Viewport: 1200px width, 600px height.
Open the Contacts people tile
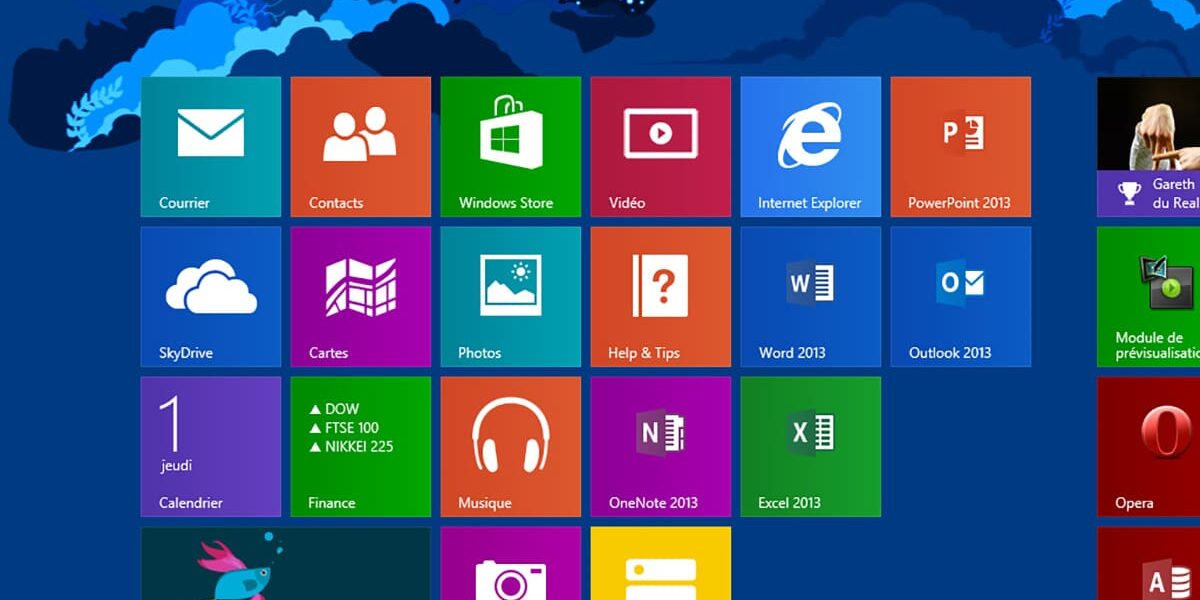[x=360, y=146]
